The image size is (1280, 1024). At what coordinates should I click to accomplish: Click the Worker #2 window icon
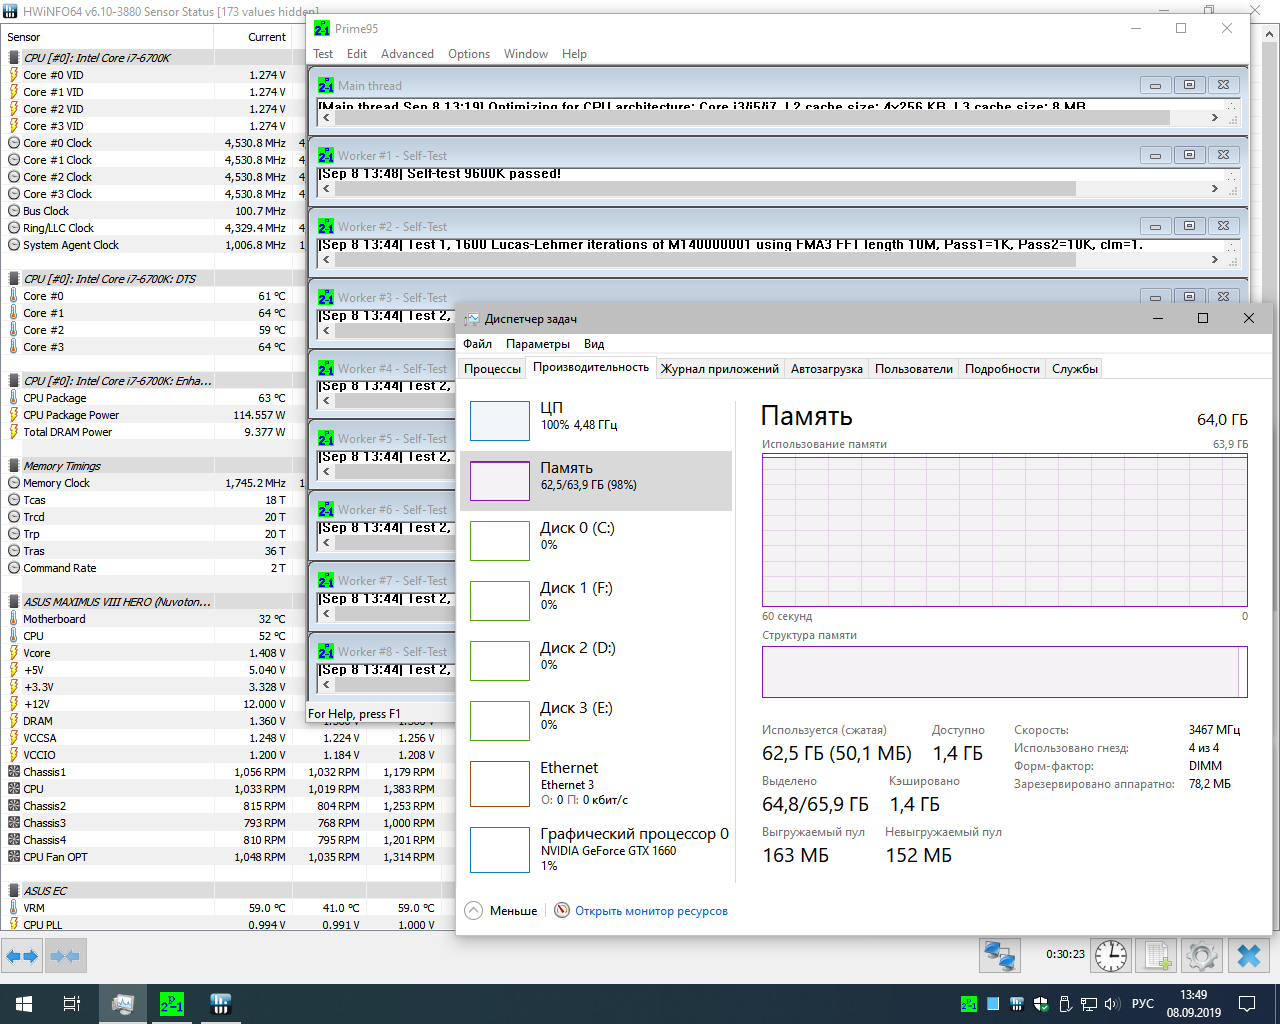pyautogui.click(x=326, y=227)
